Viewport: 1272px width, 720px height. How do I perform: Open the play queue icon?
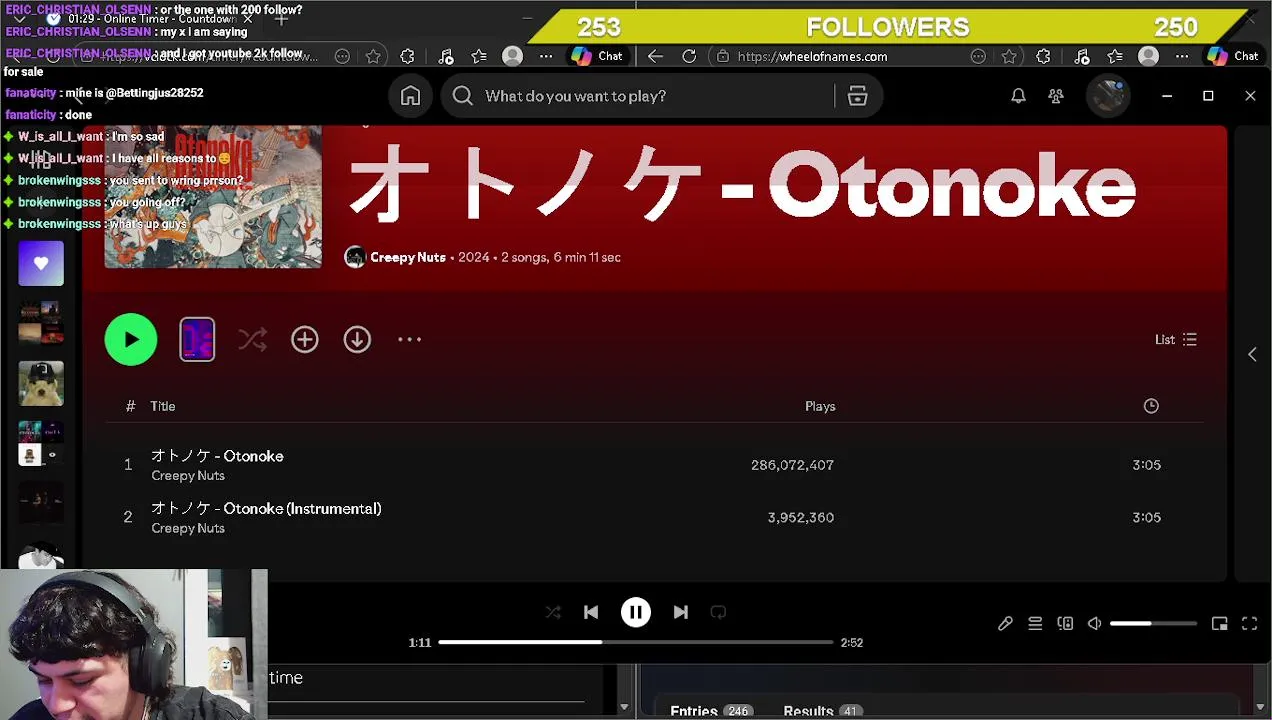pos(1035,624)
